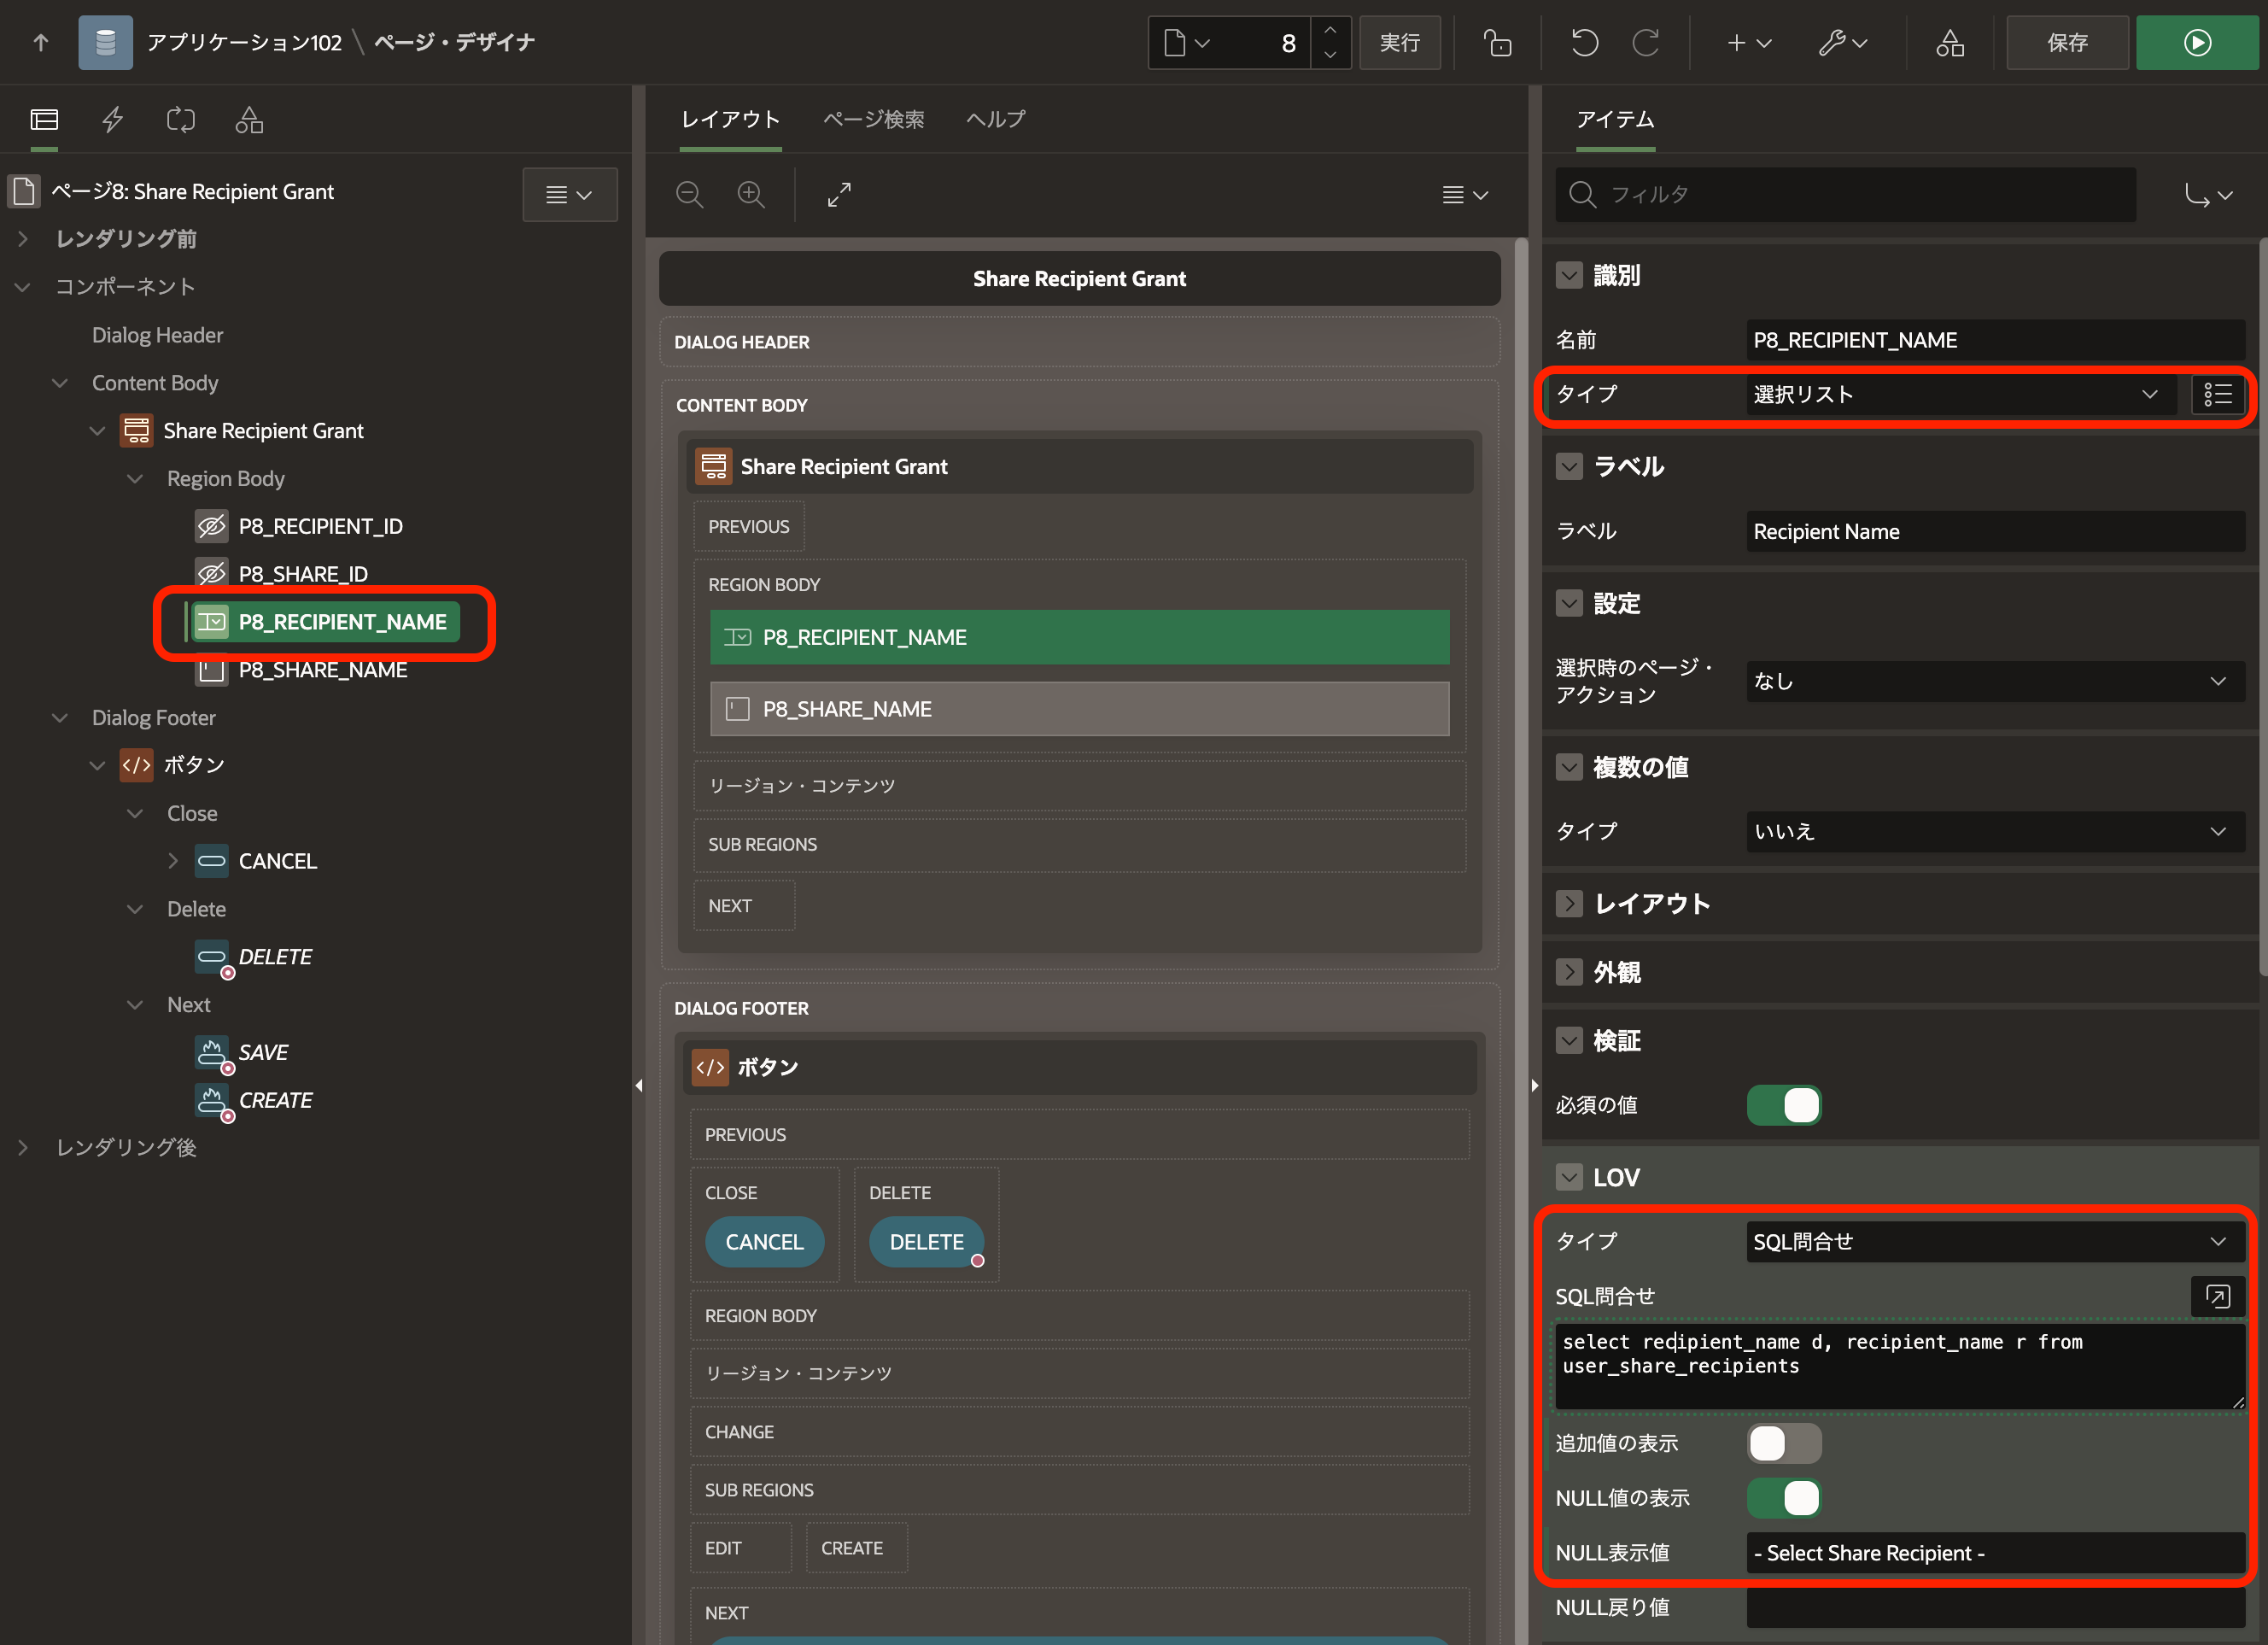2268x1645 pixels.
Task: Click the undo arrow icon in toolbar
Action: point(1584,43)
